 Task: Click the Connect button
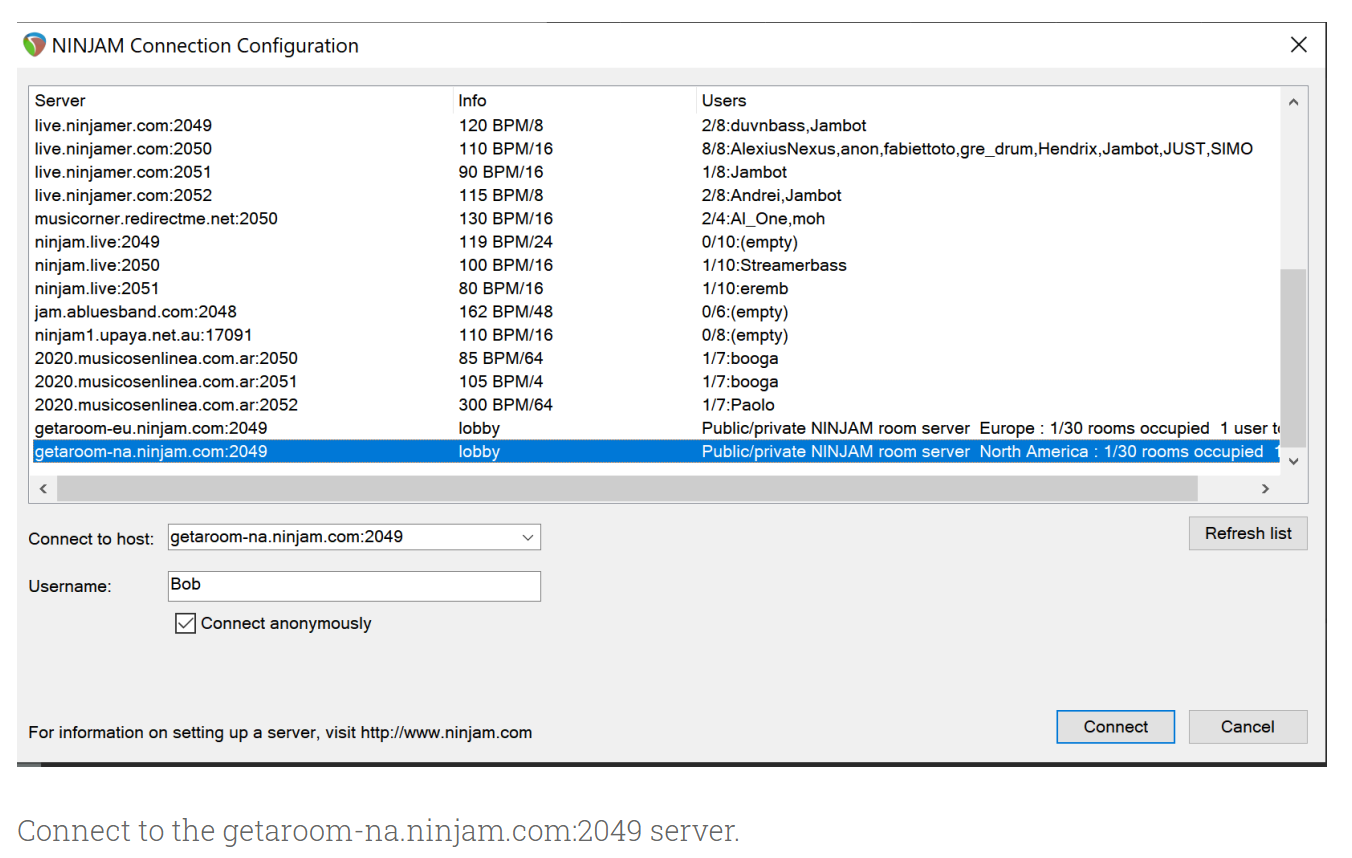click(1115, 727)
